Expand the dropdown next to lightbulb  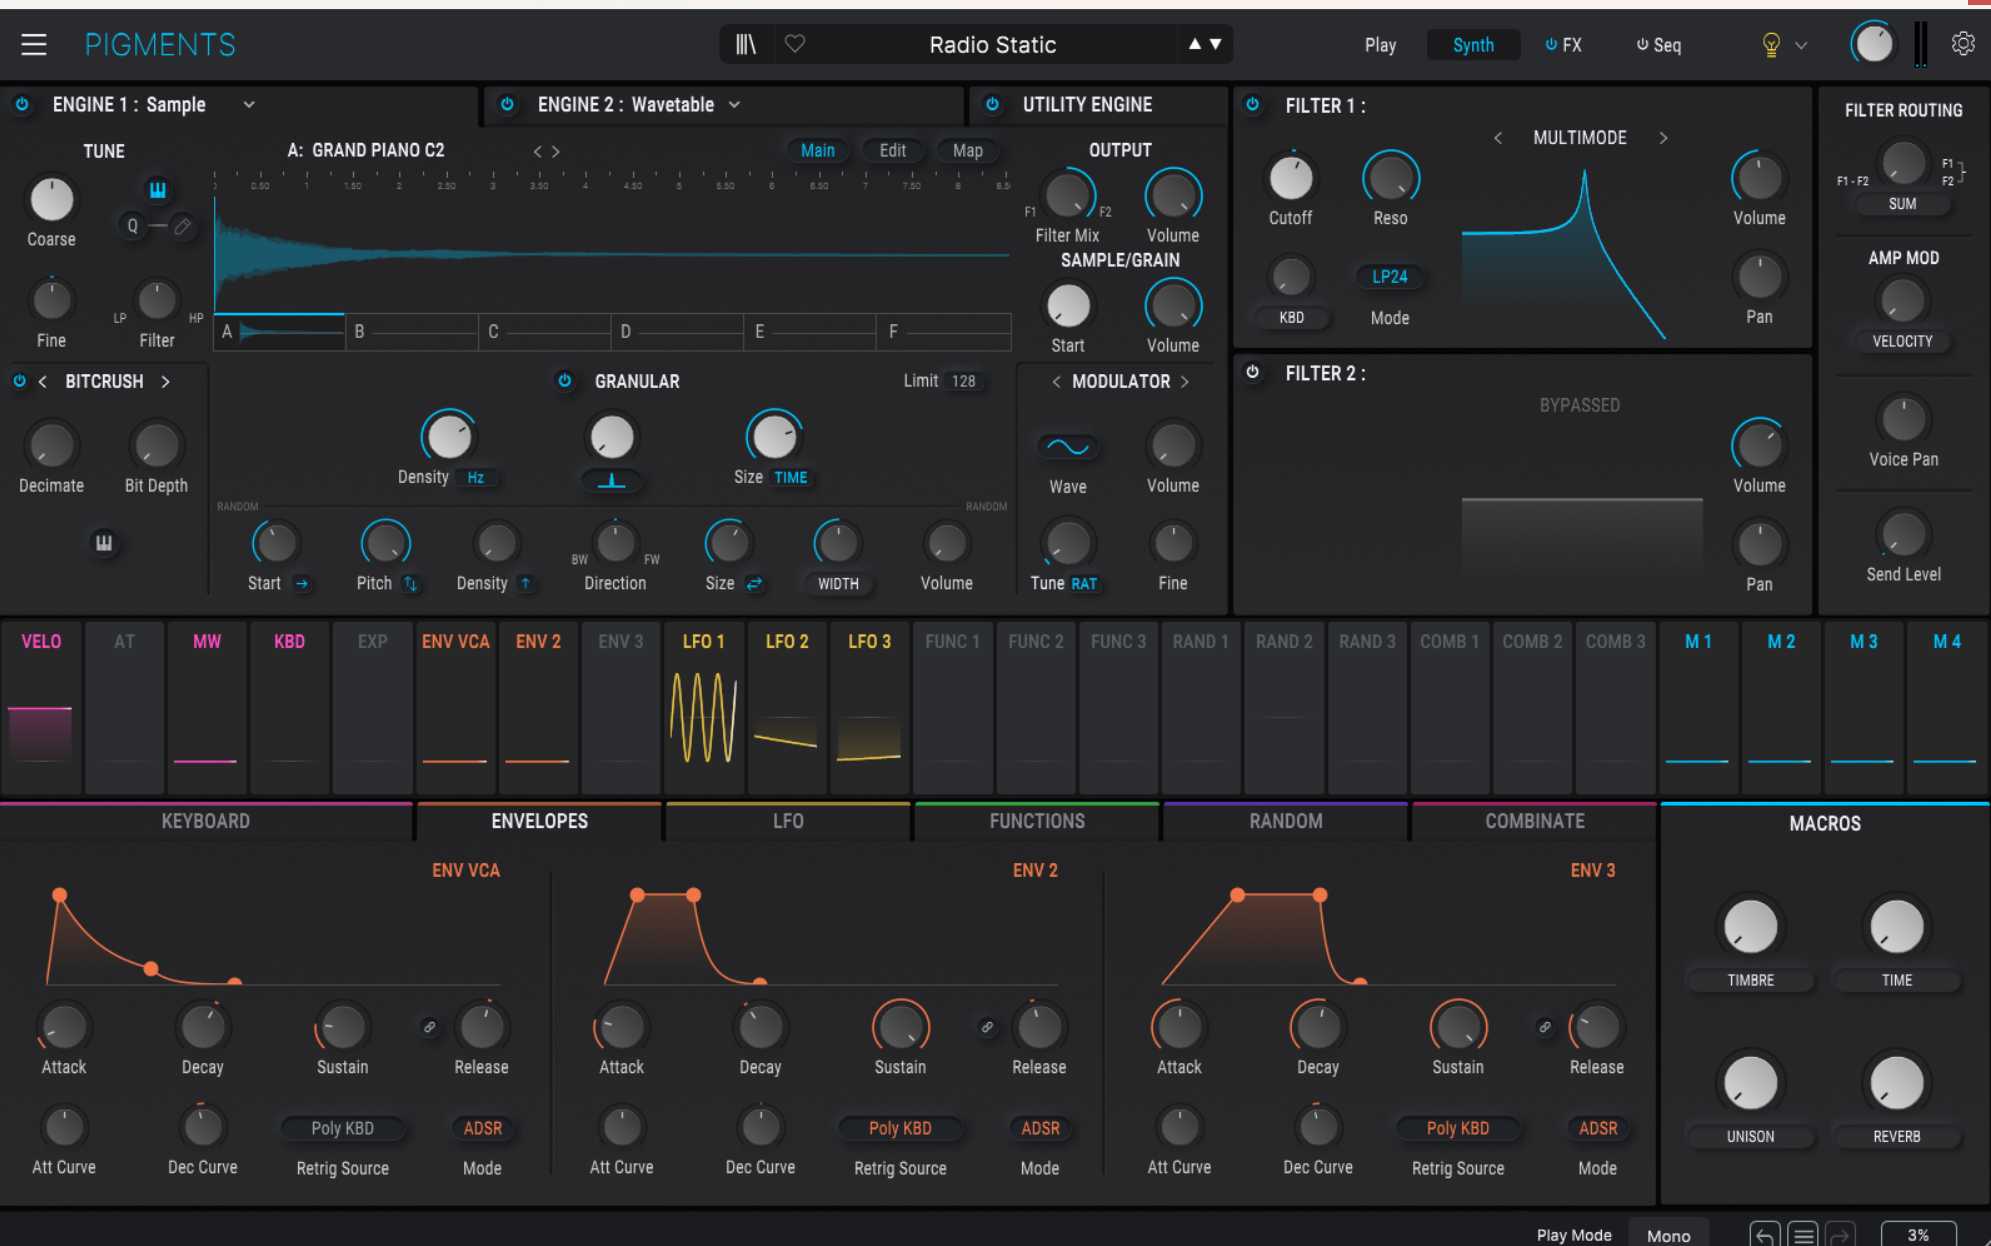pyautogui.click(x=1801, y=45)
